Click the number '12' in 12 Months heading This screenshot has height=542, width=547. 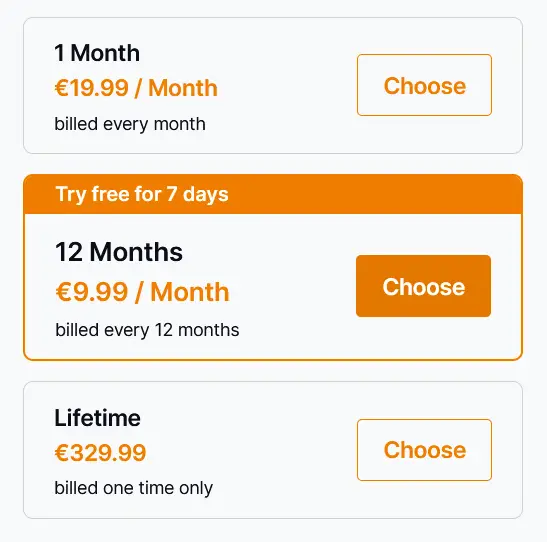pos(69,252)
